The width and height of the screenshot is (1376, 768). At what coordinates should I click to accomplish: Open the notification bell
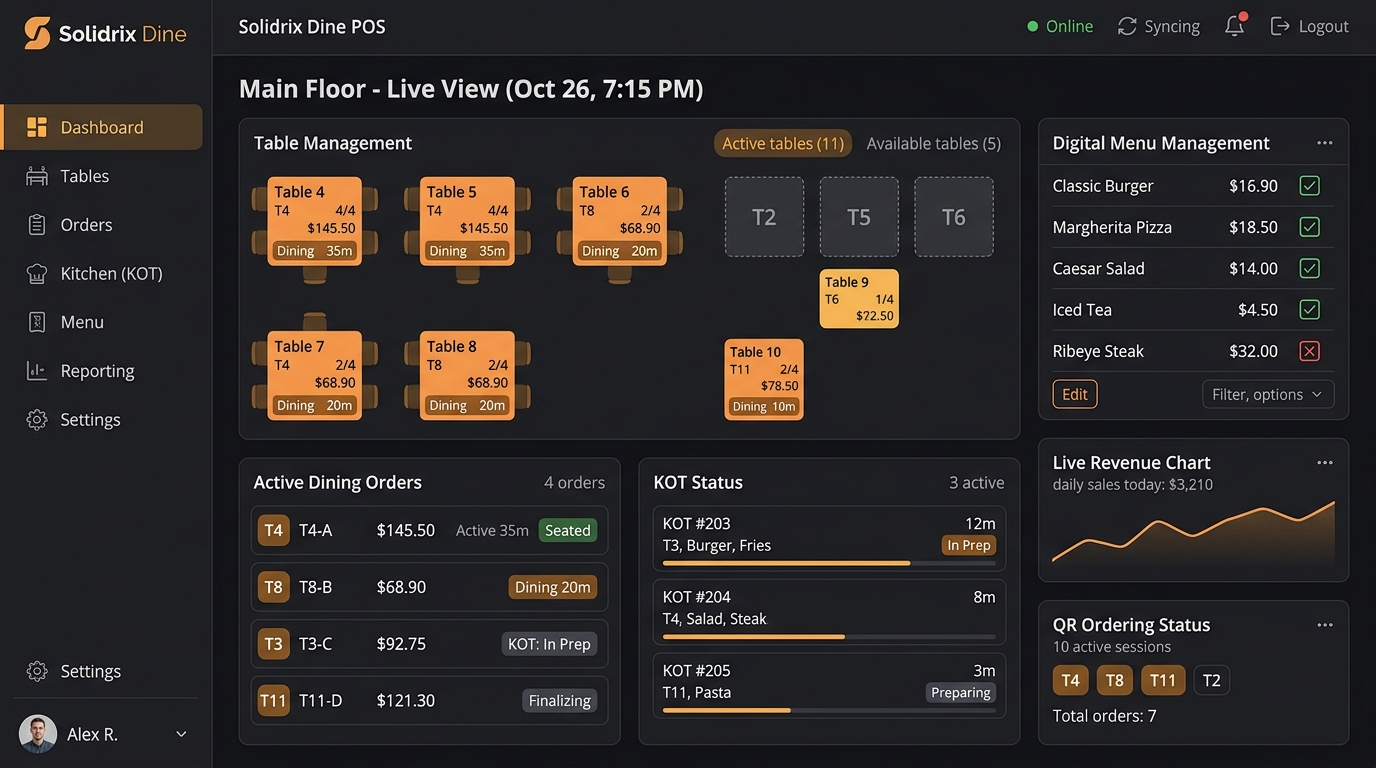(x=1235, y=27)
